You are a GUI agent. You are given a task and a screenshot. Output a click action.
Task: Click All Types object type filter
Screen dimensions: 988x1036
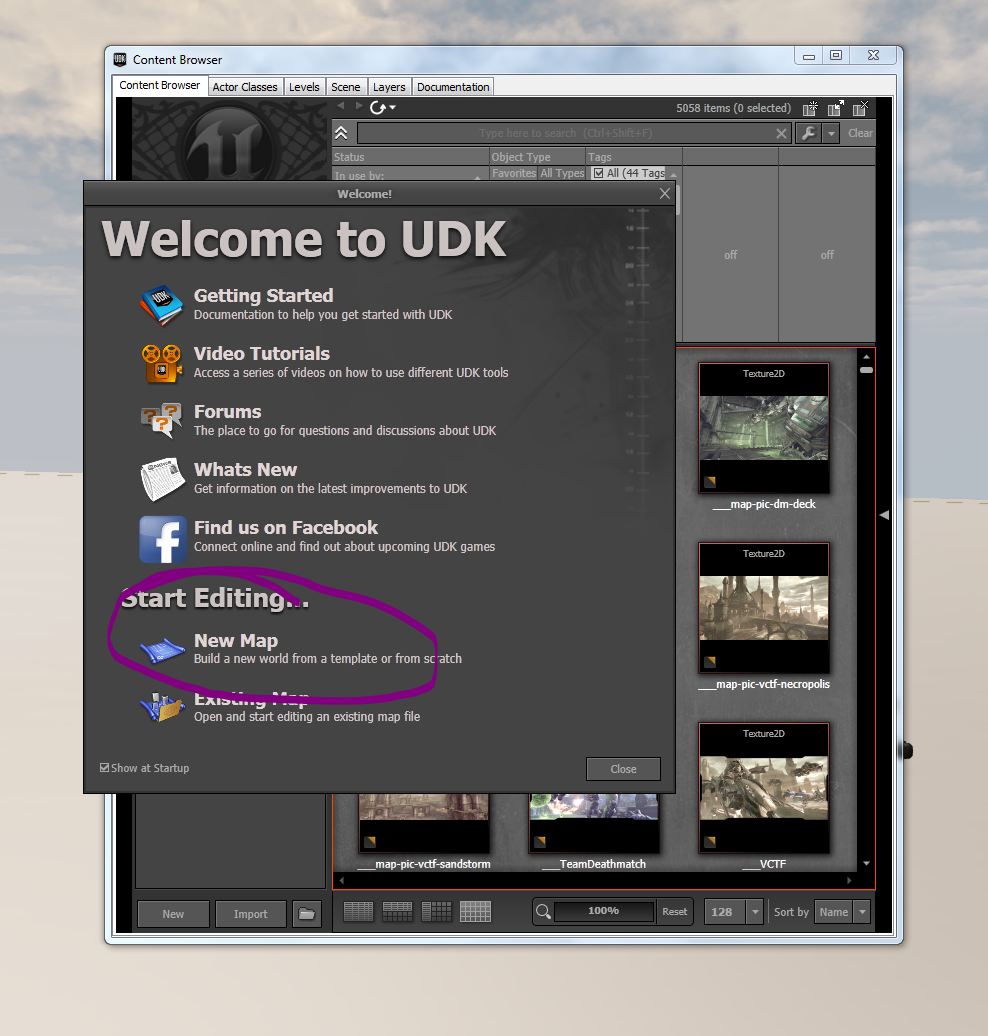(x=562, y=173)
